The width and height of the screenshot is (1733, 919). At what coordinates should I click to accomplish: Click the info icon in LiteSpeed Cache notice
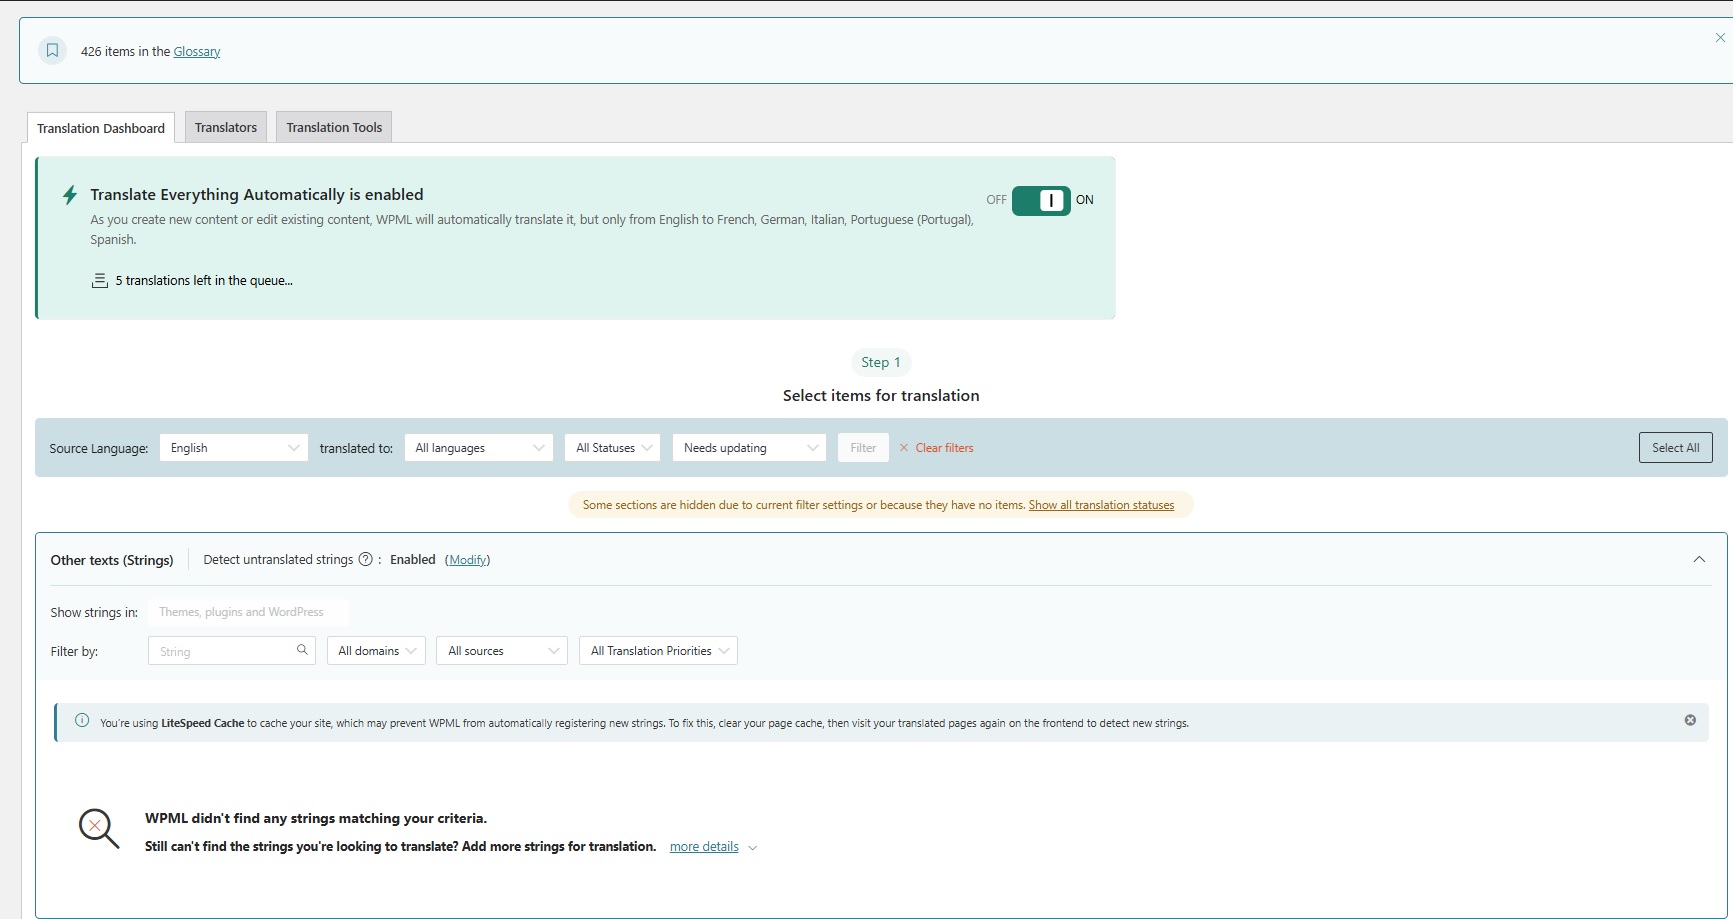[82, 721]
